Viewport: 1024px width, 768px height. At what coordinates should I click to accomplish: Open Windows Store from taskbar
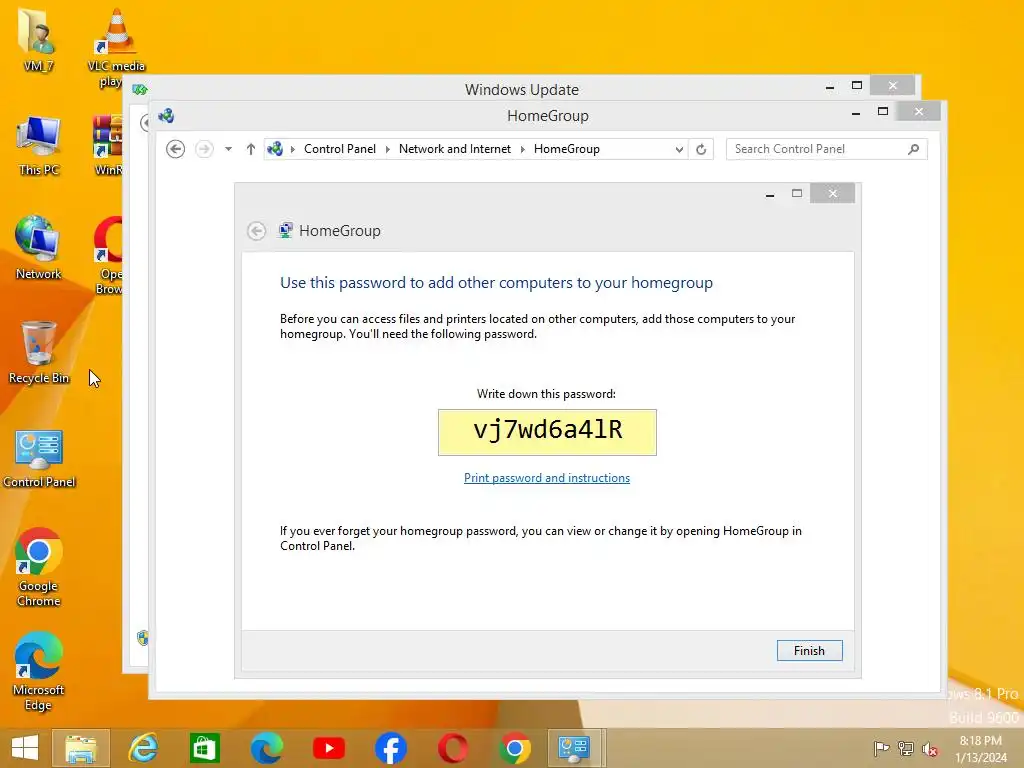(204, 748)
